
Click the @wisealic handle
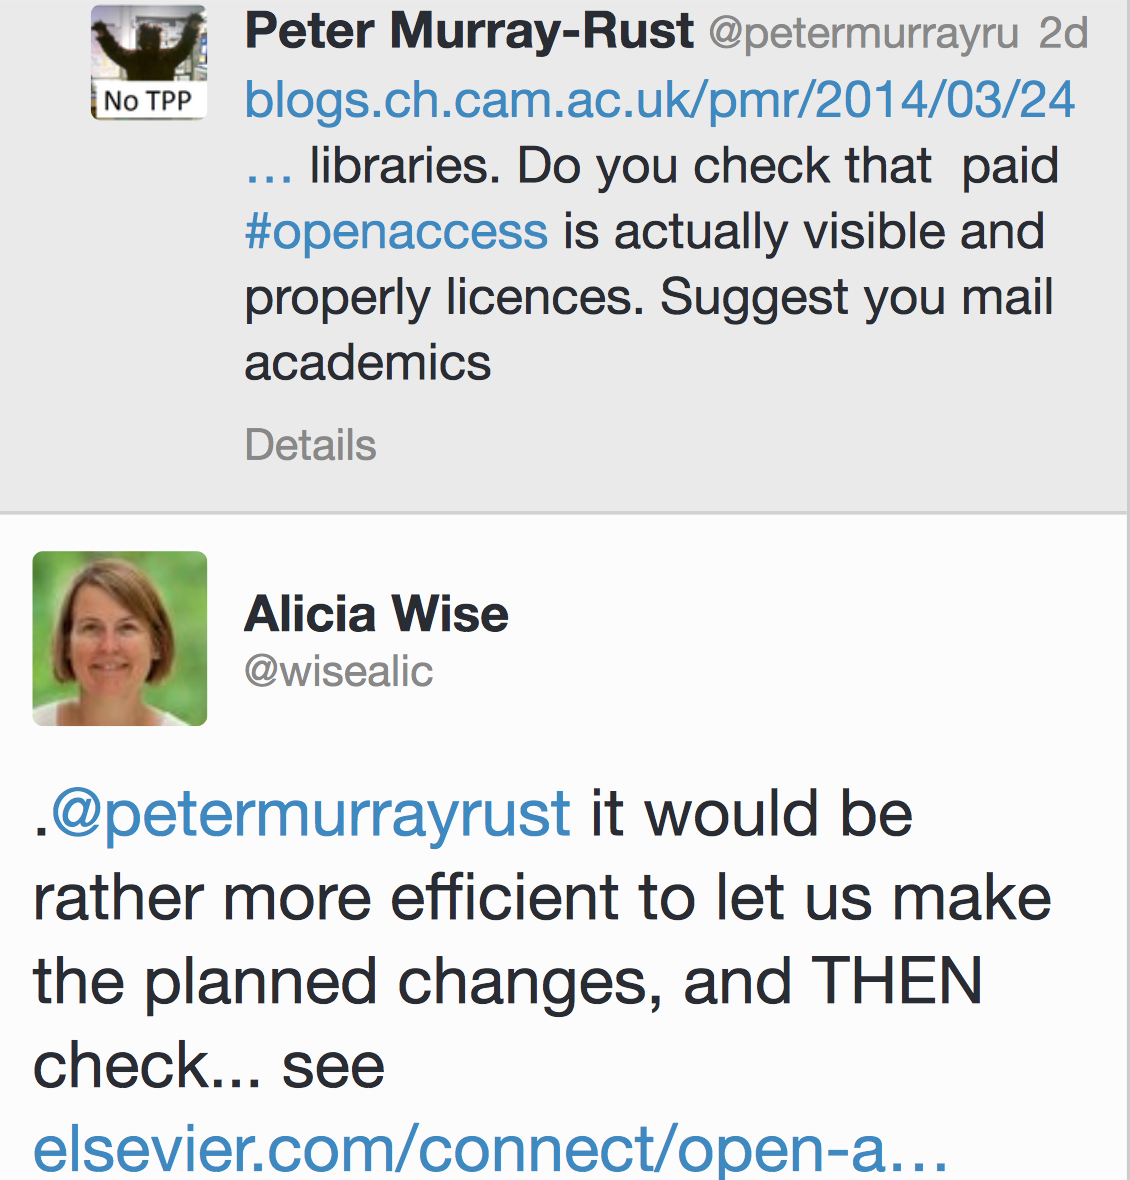click(338, 671)
